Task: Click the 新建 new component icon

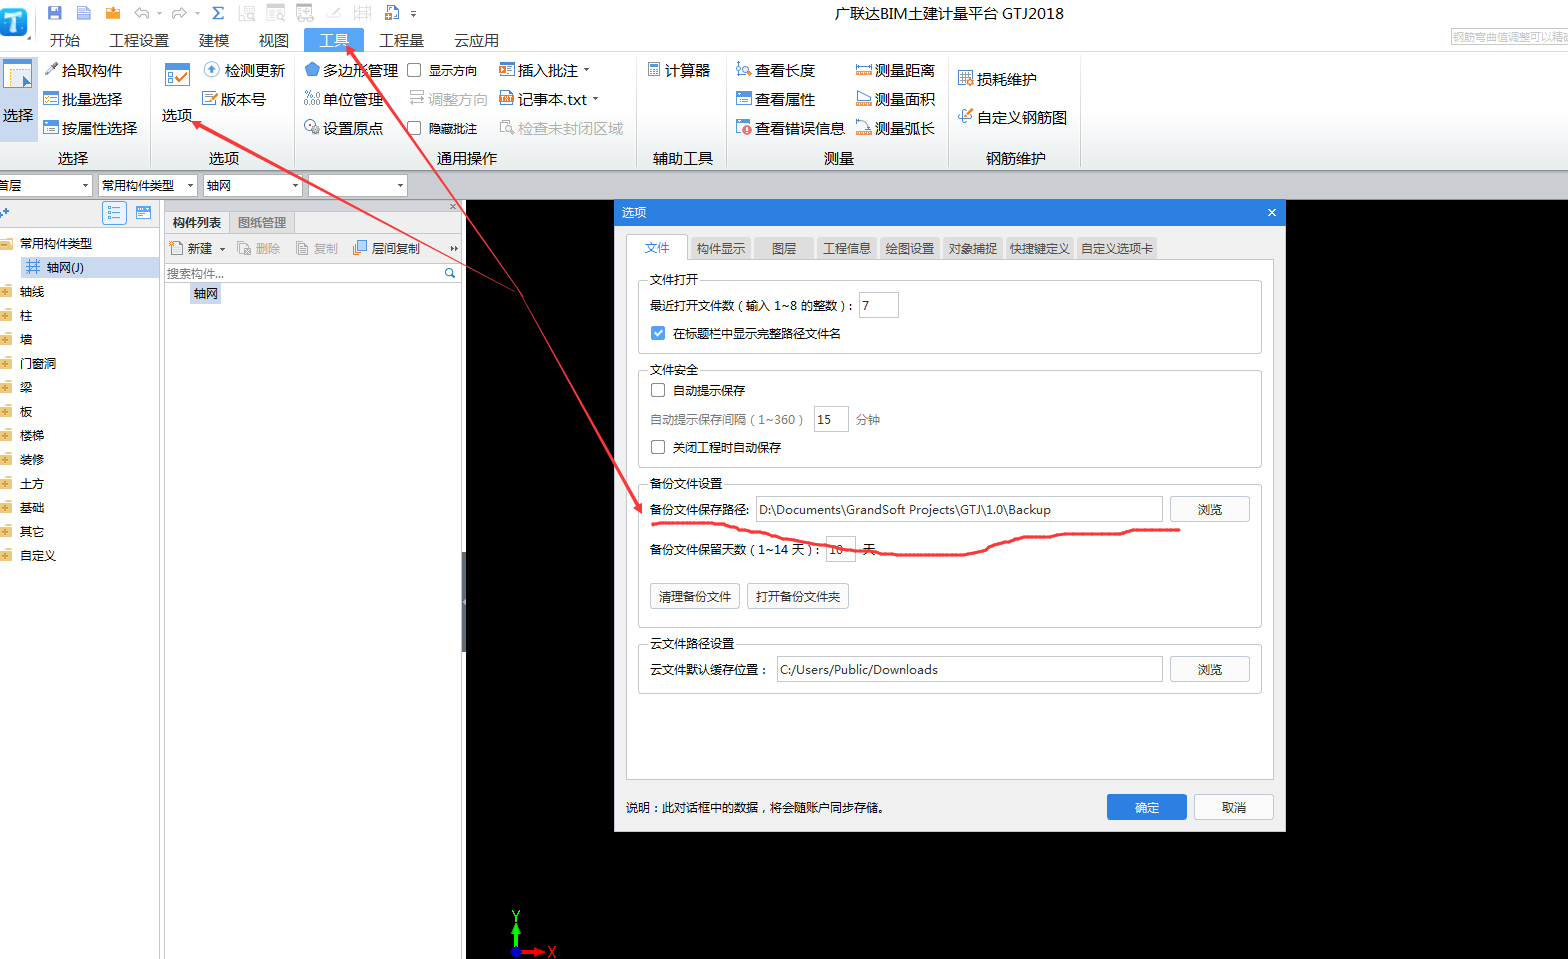Action: coord(177,248)
